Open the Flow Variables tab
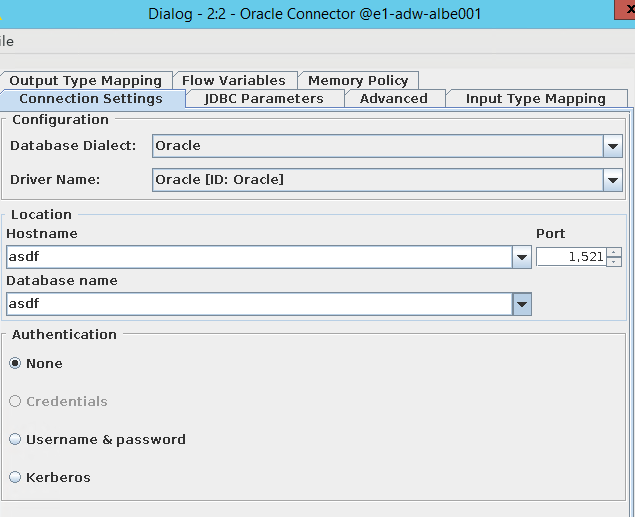 click(234, 81)
